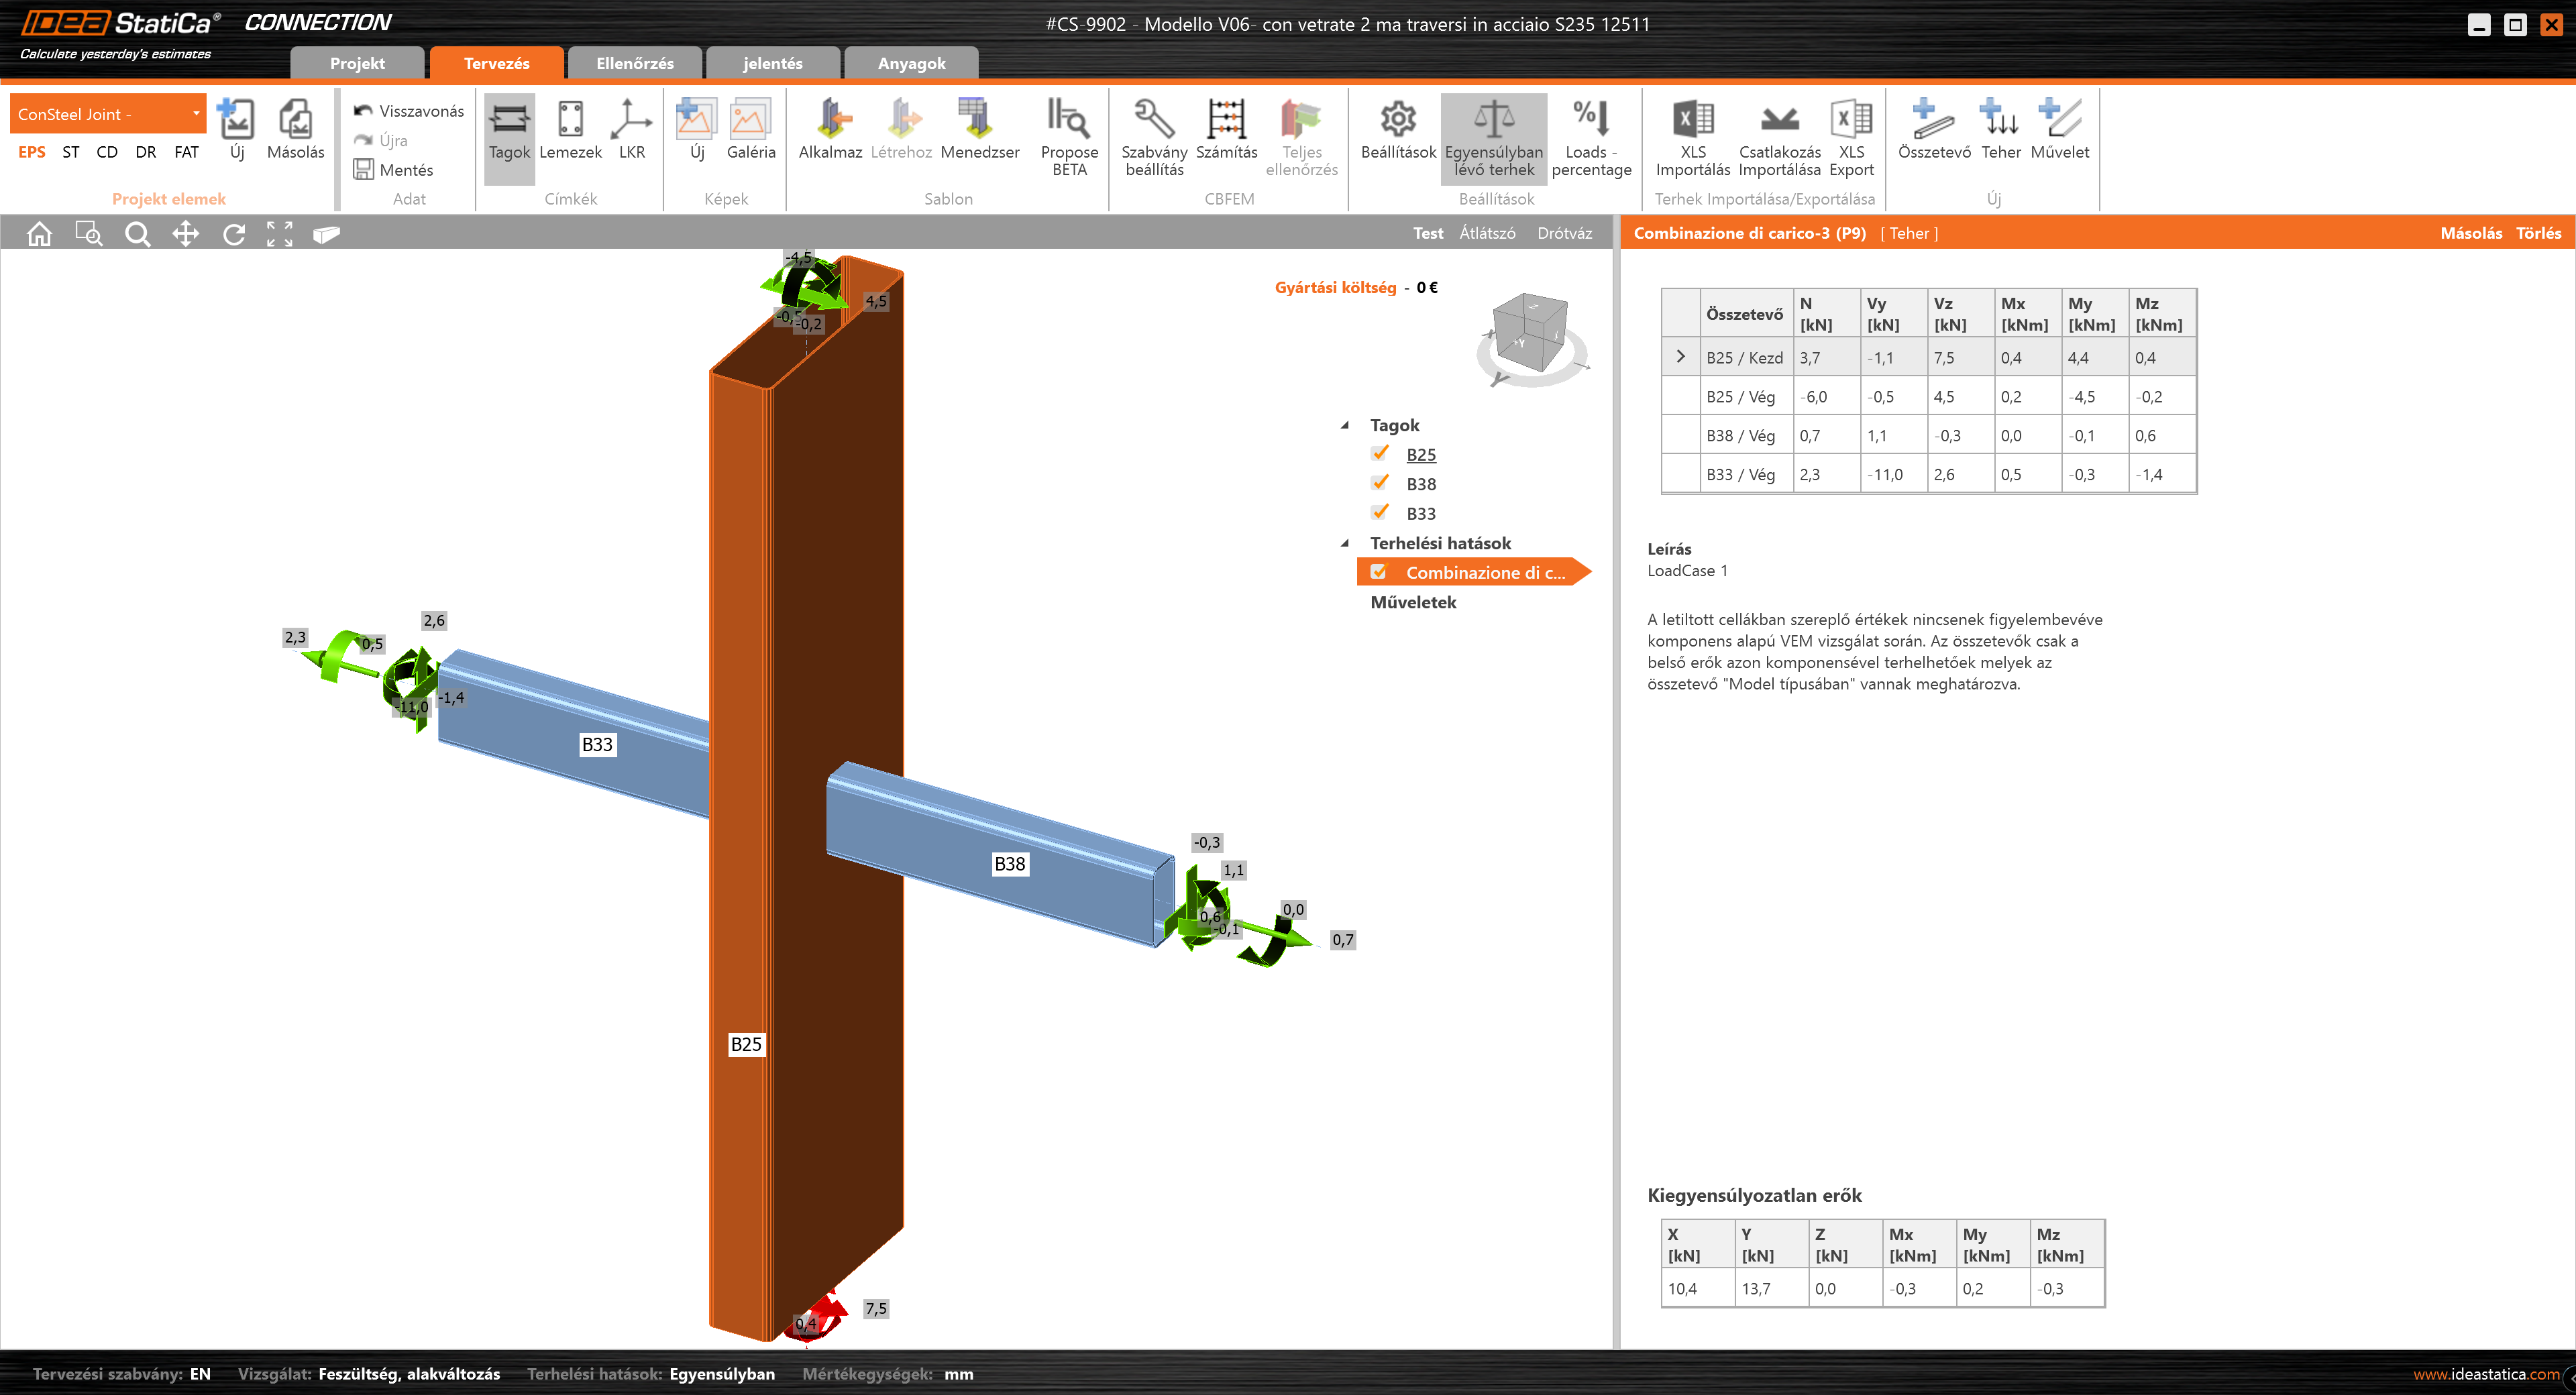Image resolution: width=2576 pixels, height=1395 pixels.
Task: Uncheck member B38 in the tree
Action: click(x=1380, y=482)
